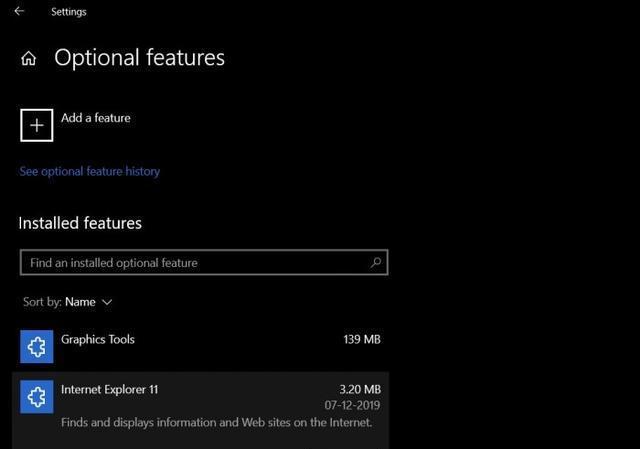Click the 3.20 MB size value
The height and width of the screenshot is (449, 640).
coord(360,389)
